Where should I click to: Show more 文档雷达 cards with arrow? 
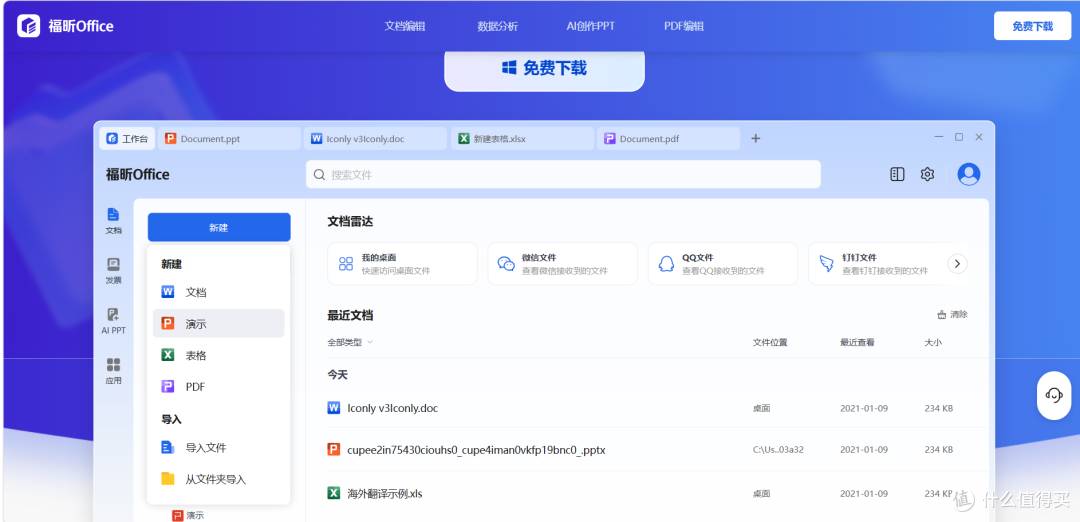[957, 263]
